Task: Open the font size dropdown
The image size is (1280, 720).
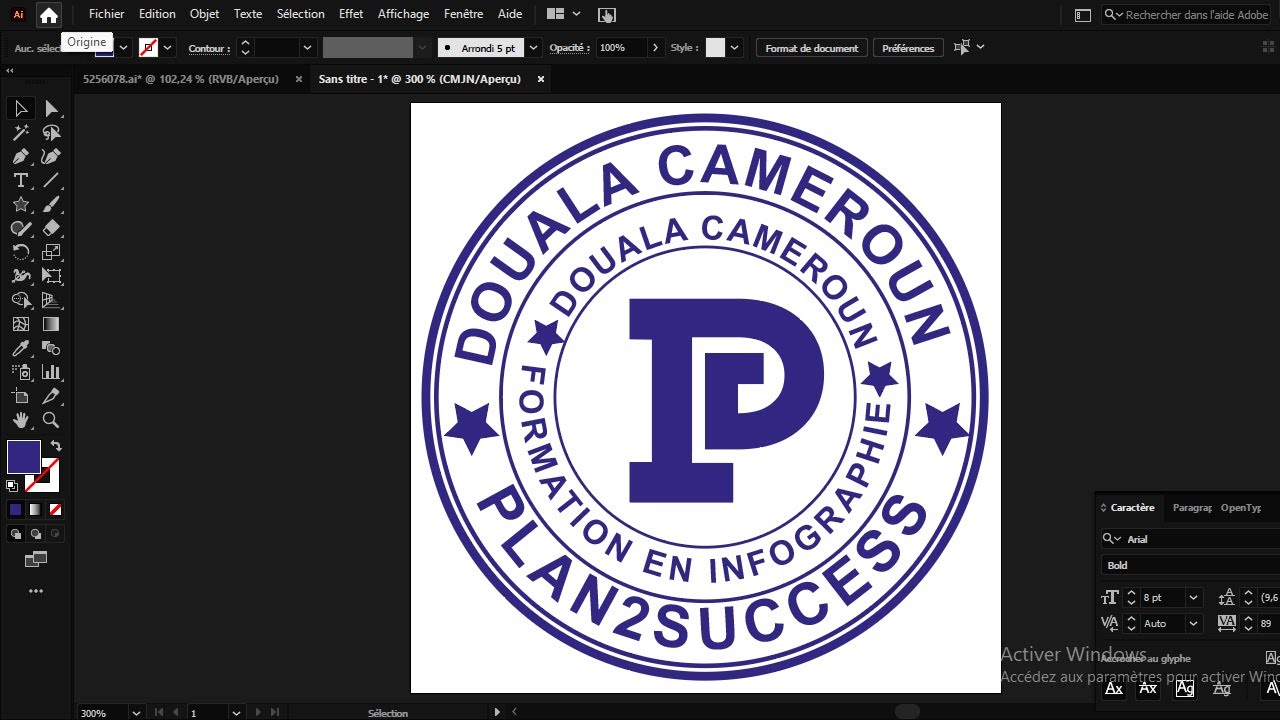Action: 1193,597
